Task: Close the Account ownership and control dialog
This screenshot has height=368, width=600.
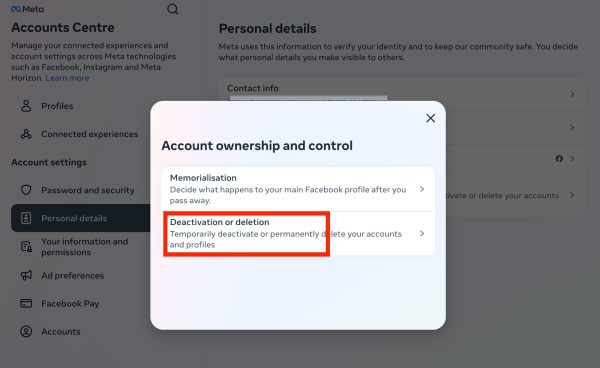Action: (430, 118)
